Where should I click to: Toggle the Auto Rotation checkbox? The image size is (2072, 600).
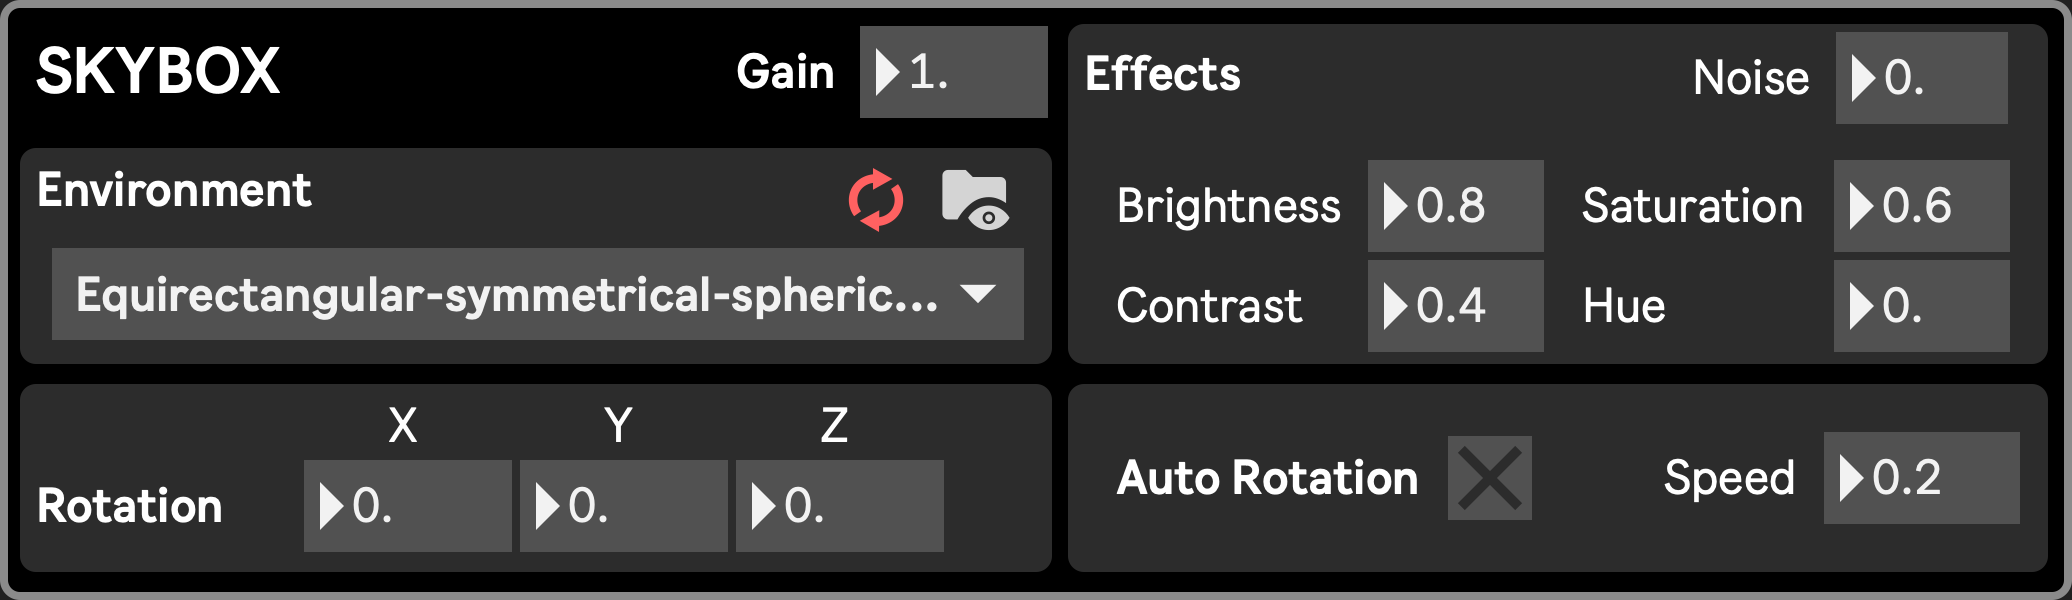point(1489,478)
